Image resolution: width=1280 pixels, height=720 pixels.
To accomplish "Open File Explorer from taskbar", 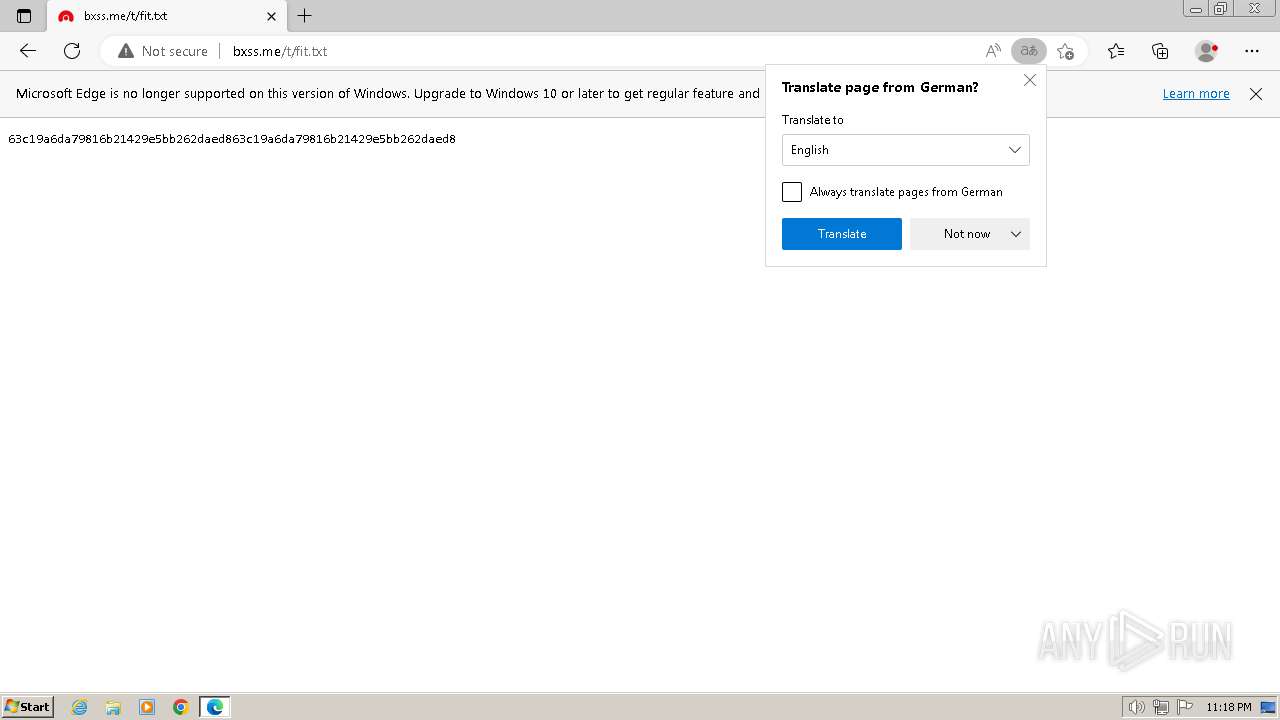I will [x=113, y=707].
